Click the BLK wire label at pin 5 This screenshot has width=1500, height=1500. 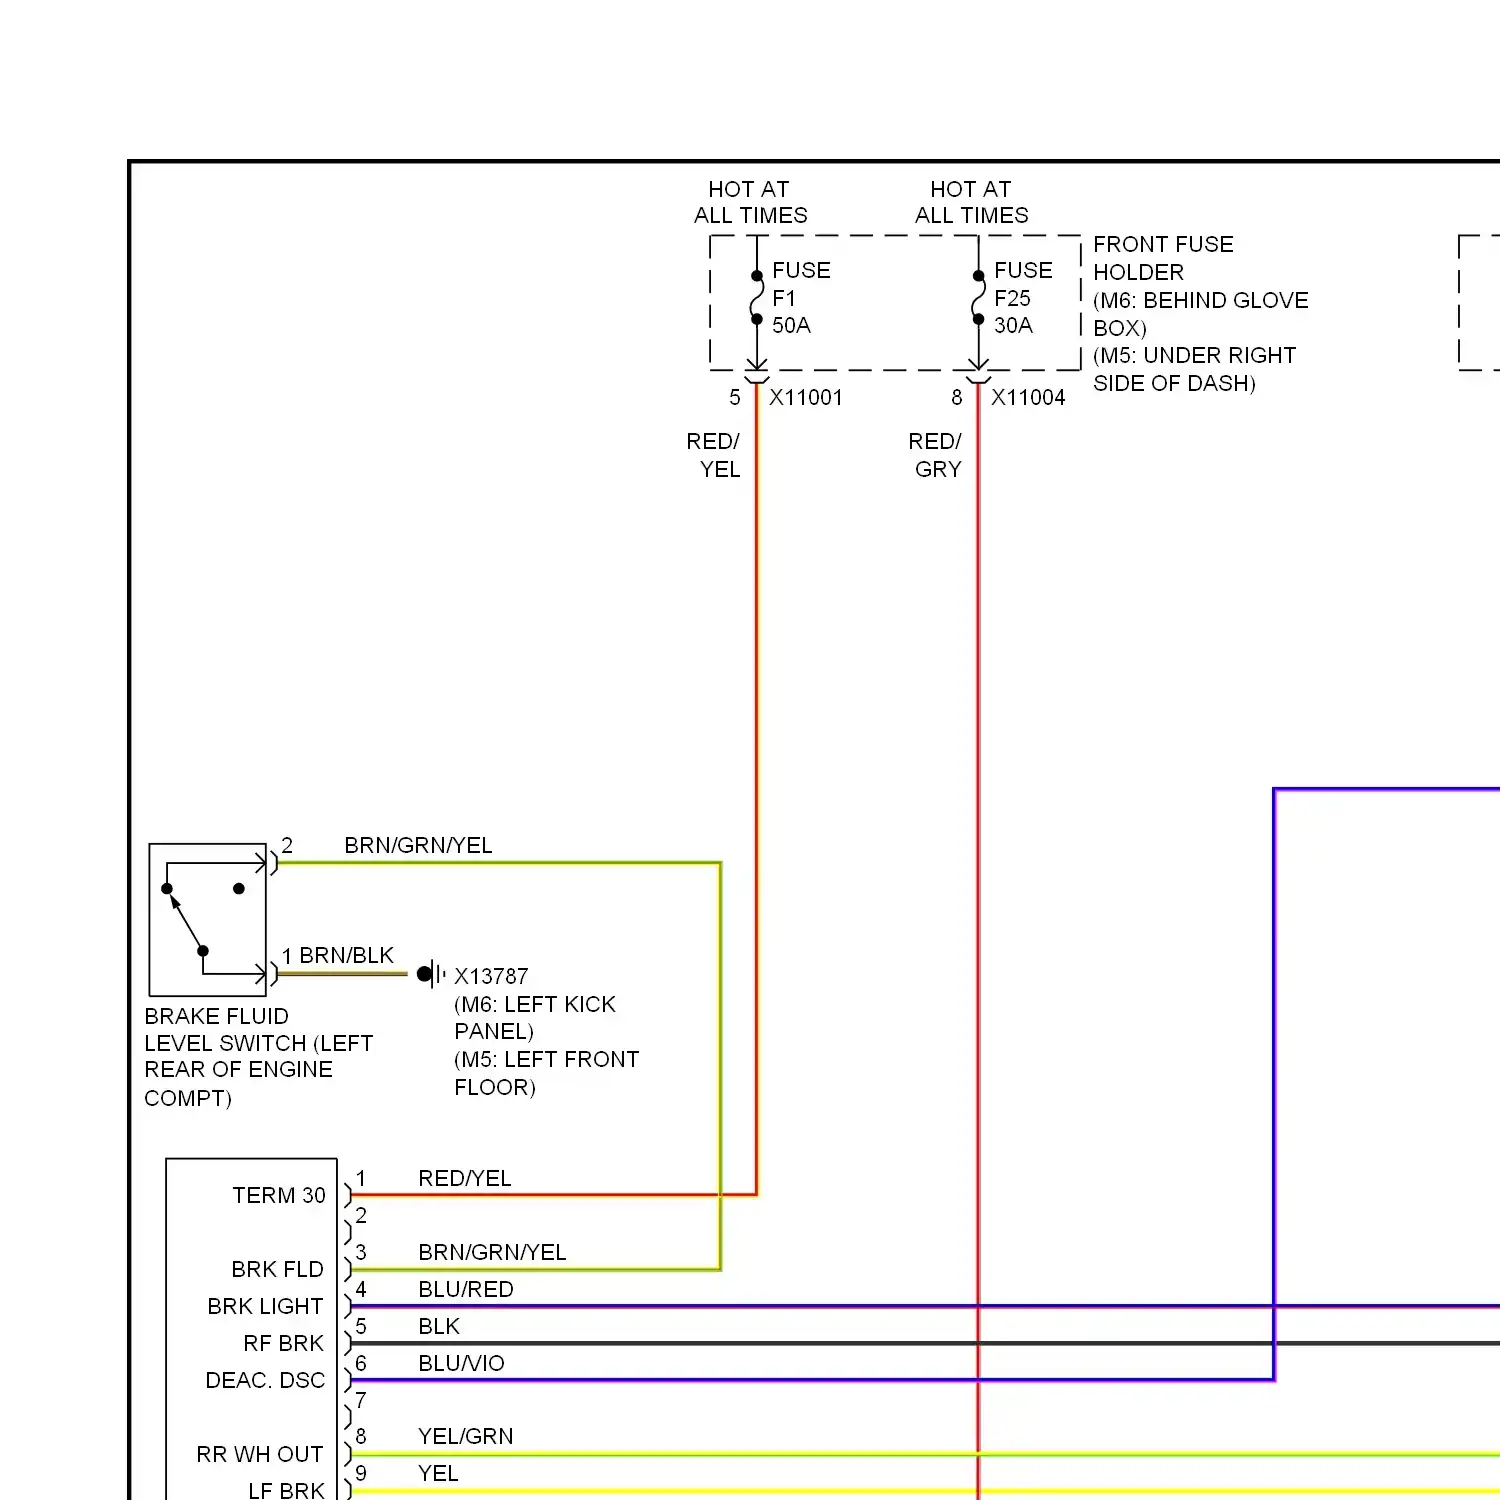439,1327
